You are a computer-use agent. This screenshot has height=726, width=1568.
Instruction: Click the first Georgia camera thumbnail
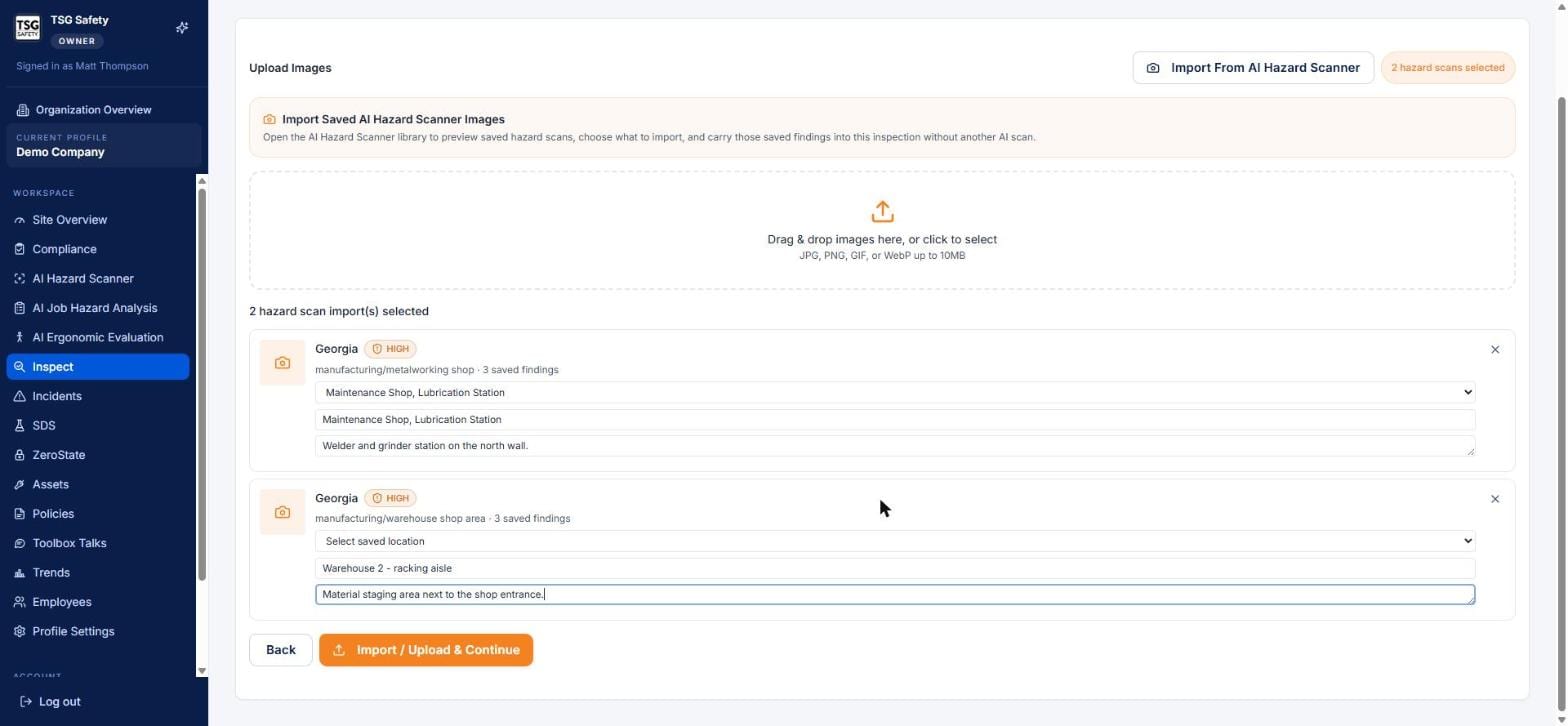coord(282,363)
